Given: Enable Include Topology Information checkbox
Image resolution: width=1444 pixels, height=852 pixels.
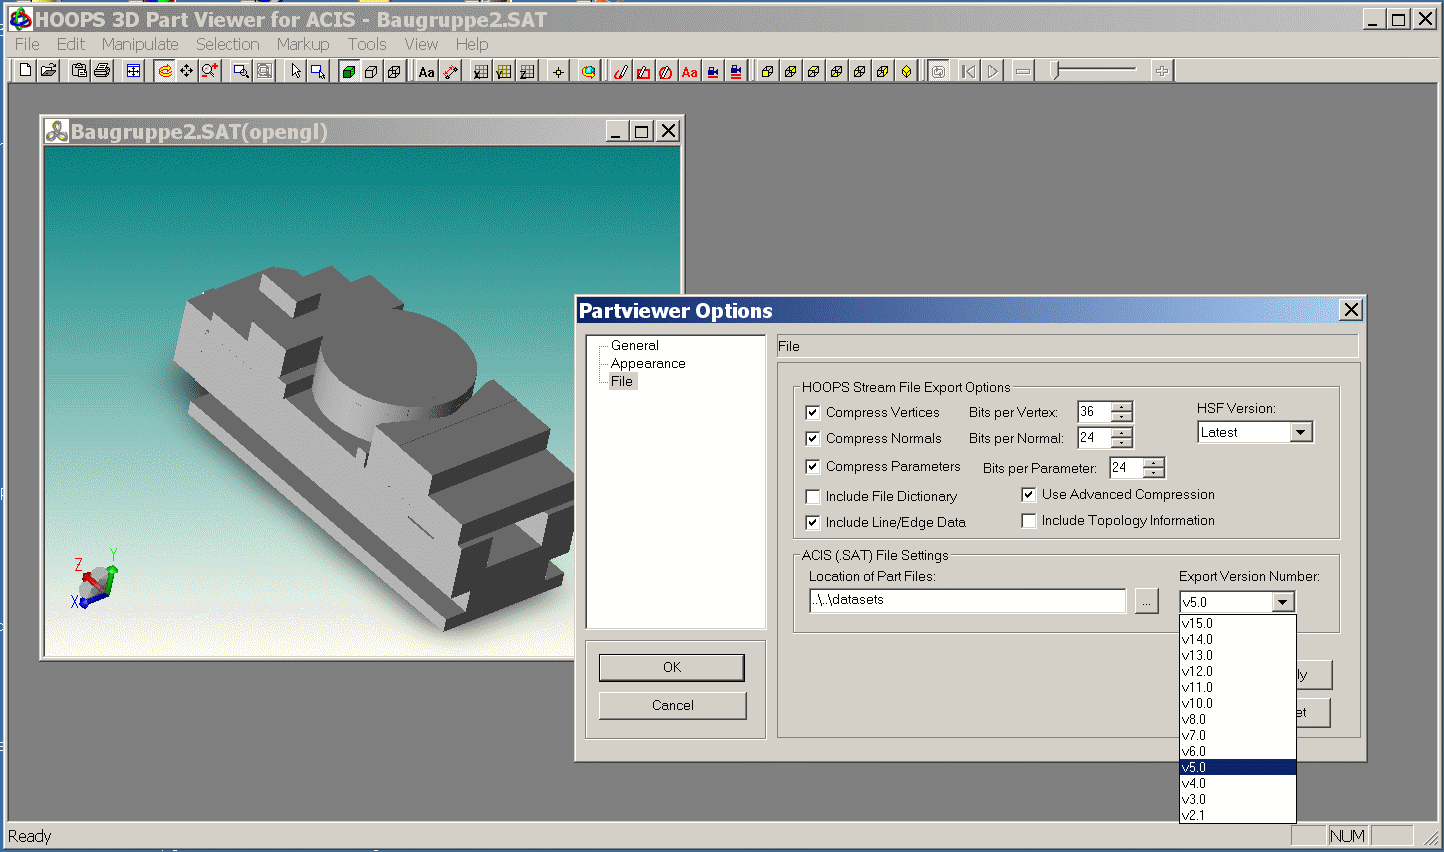Looking at the screenshot, I should point(1028,520).
